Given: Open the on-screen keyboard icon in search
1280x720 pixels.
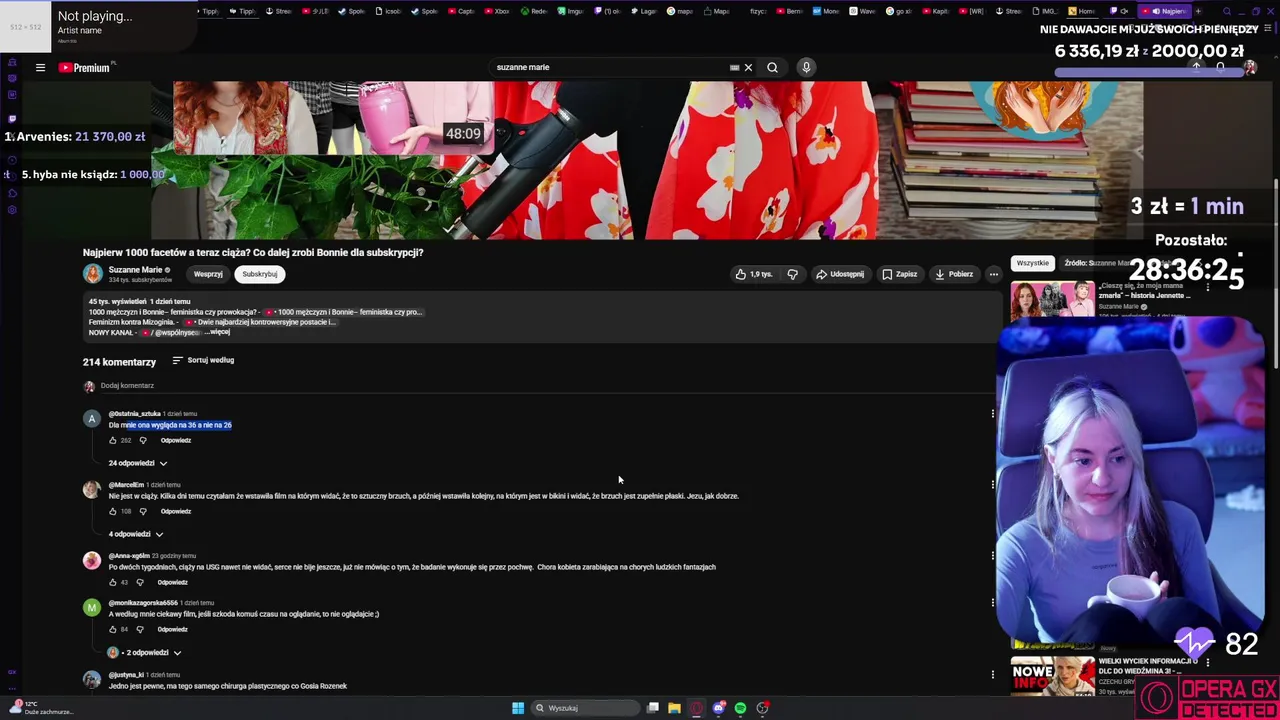Looking at the screenshot, I should [734, 68].
